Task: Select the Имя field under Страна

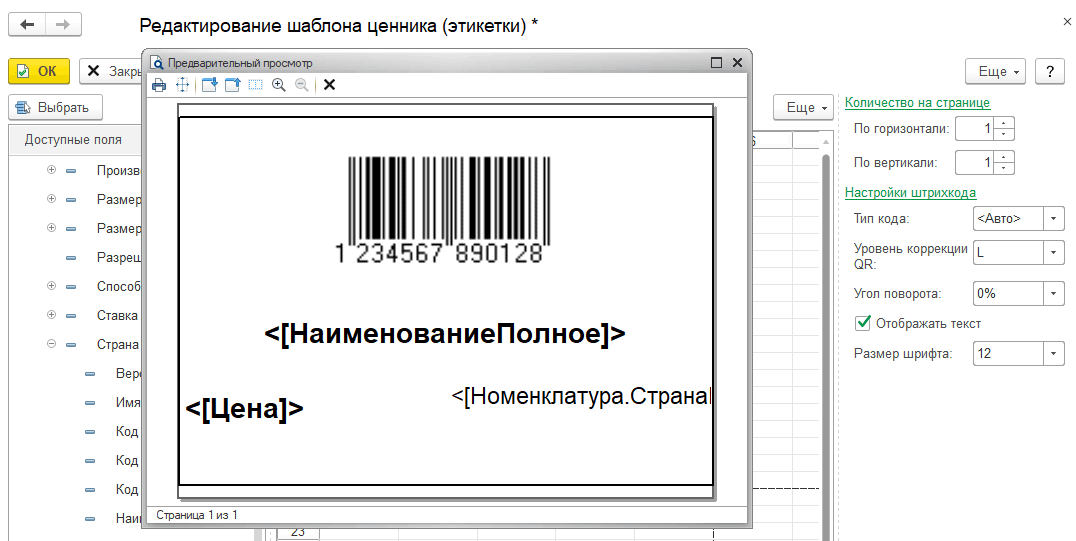Action: click(x=75, y=402)
